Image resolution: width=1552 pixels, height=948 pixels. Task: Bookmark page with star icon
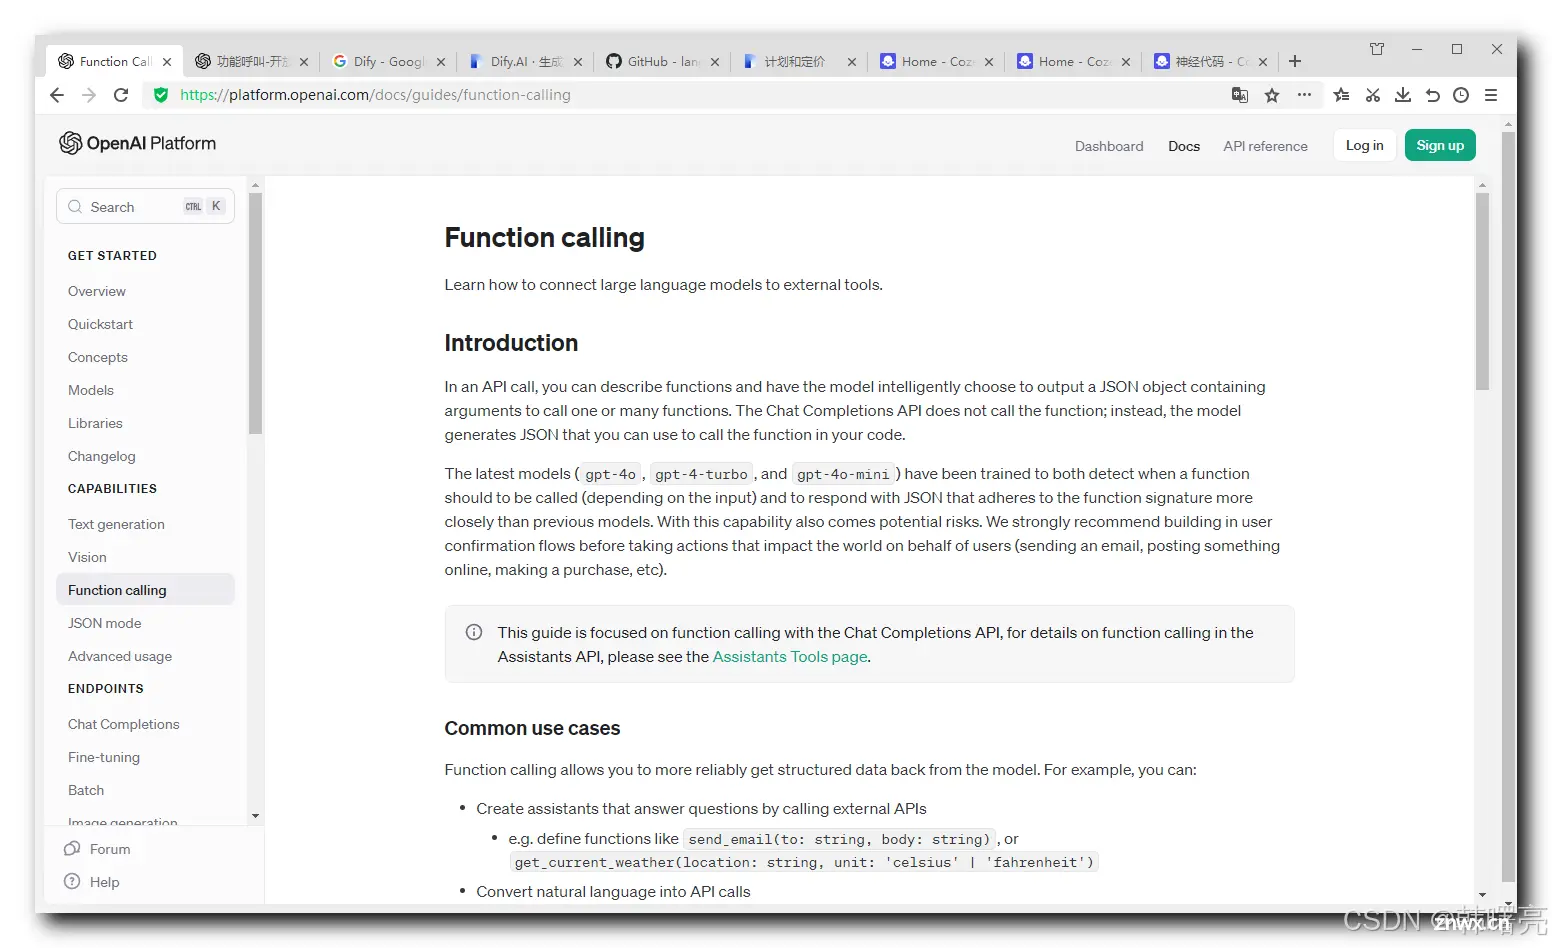[x=1272, y=95]
